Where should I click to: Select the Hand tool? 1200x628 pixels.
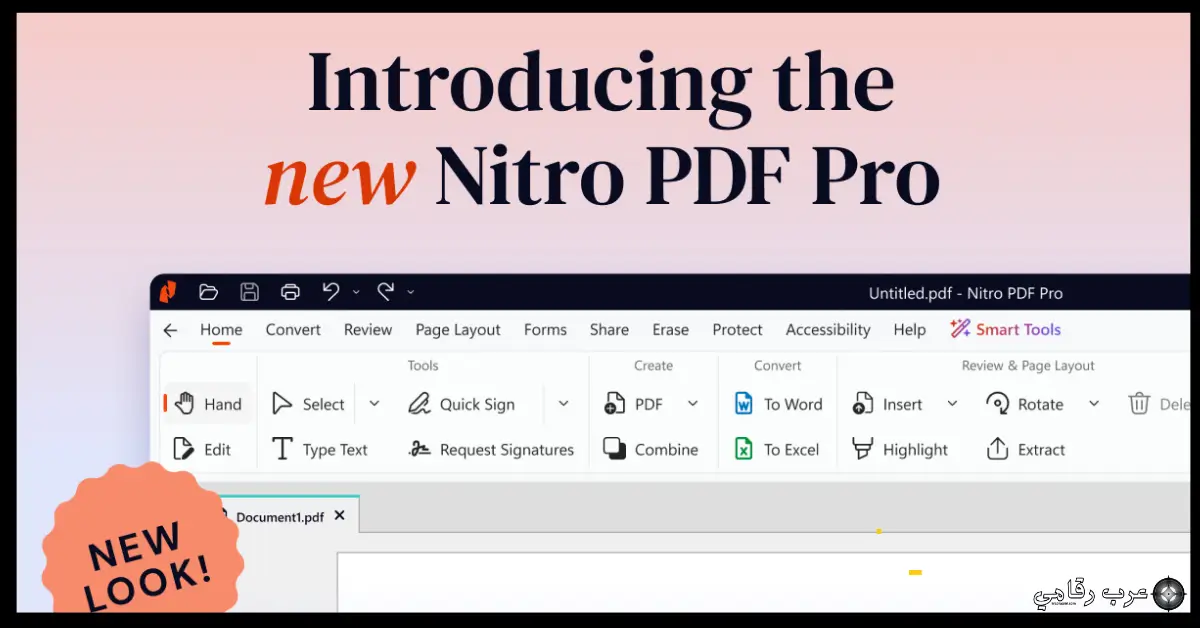[206, 404]
